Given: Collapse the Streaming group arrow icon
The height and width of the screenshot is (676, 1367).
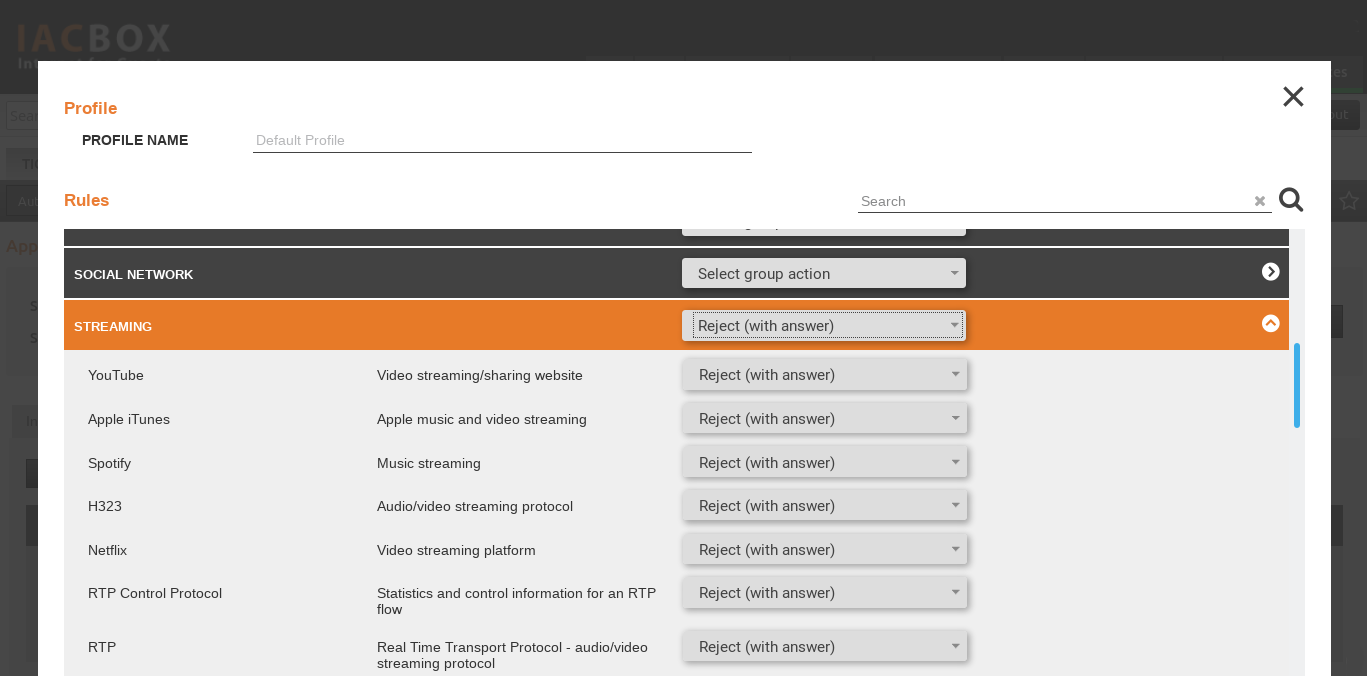Looking at the screenshot, I should [x=1271, y=324].
